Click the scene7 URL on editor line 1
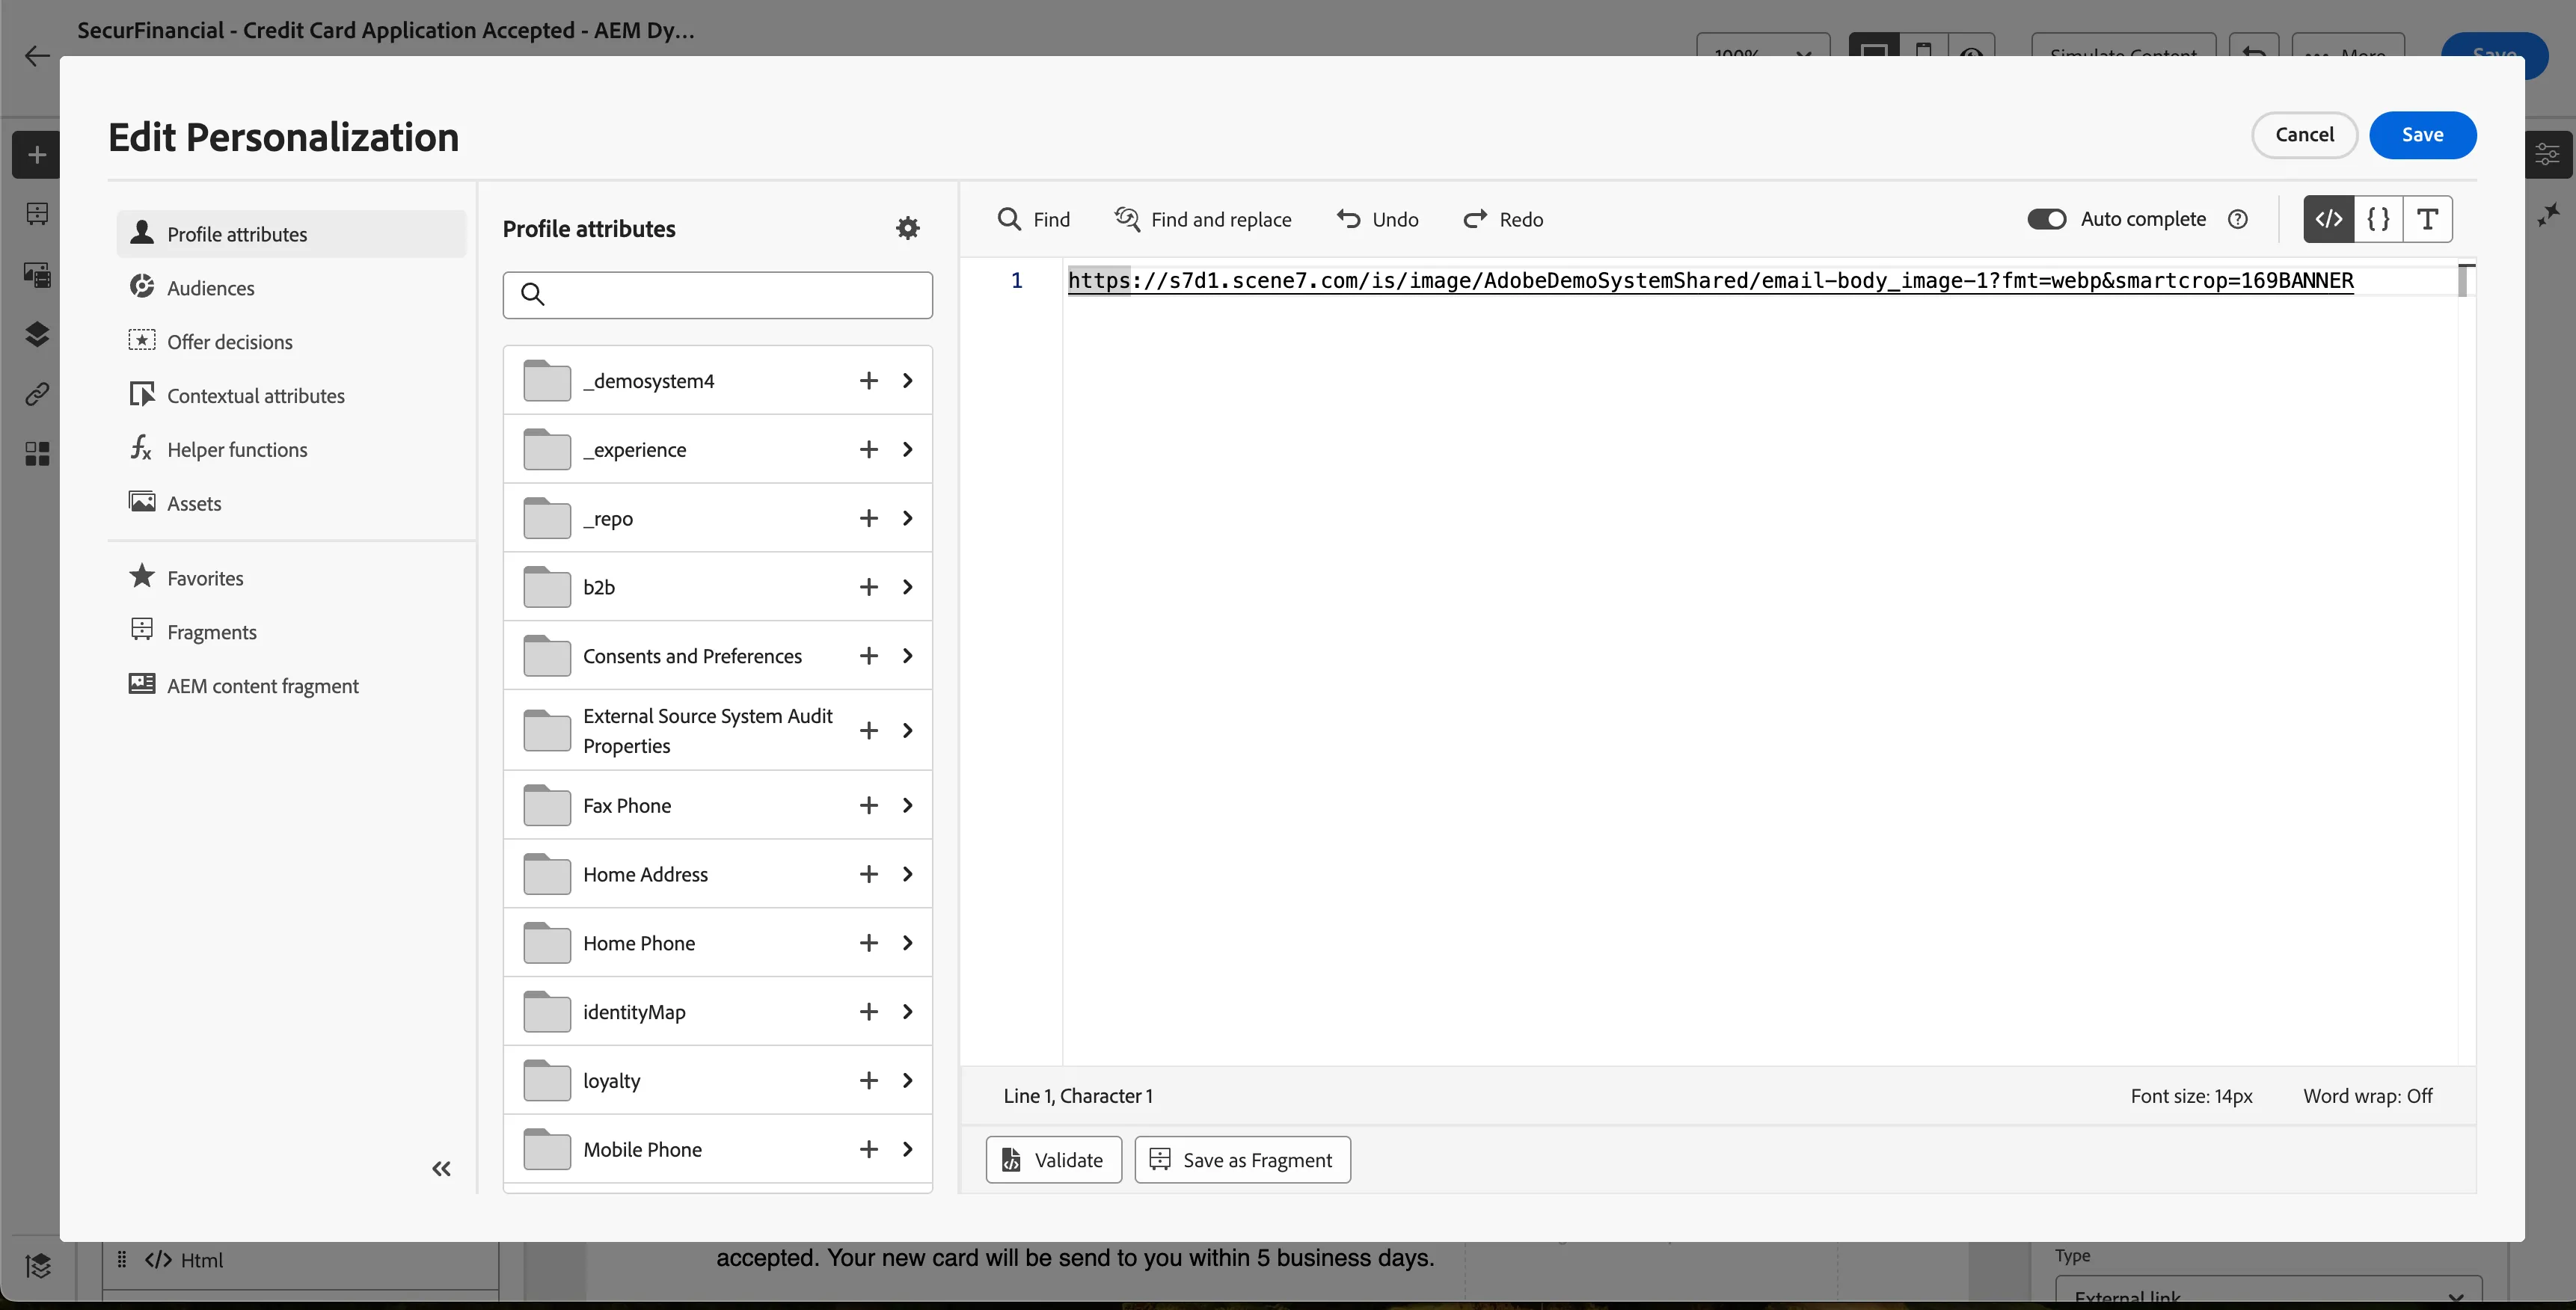Viewport: 2576px width, 1310px height. pos(1710,281)
